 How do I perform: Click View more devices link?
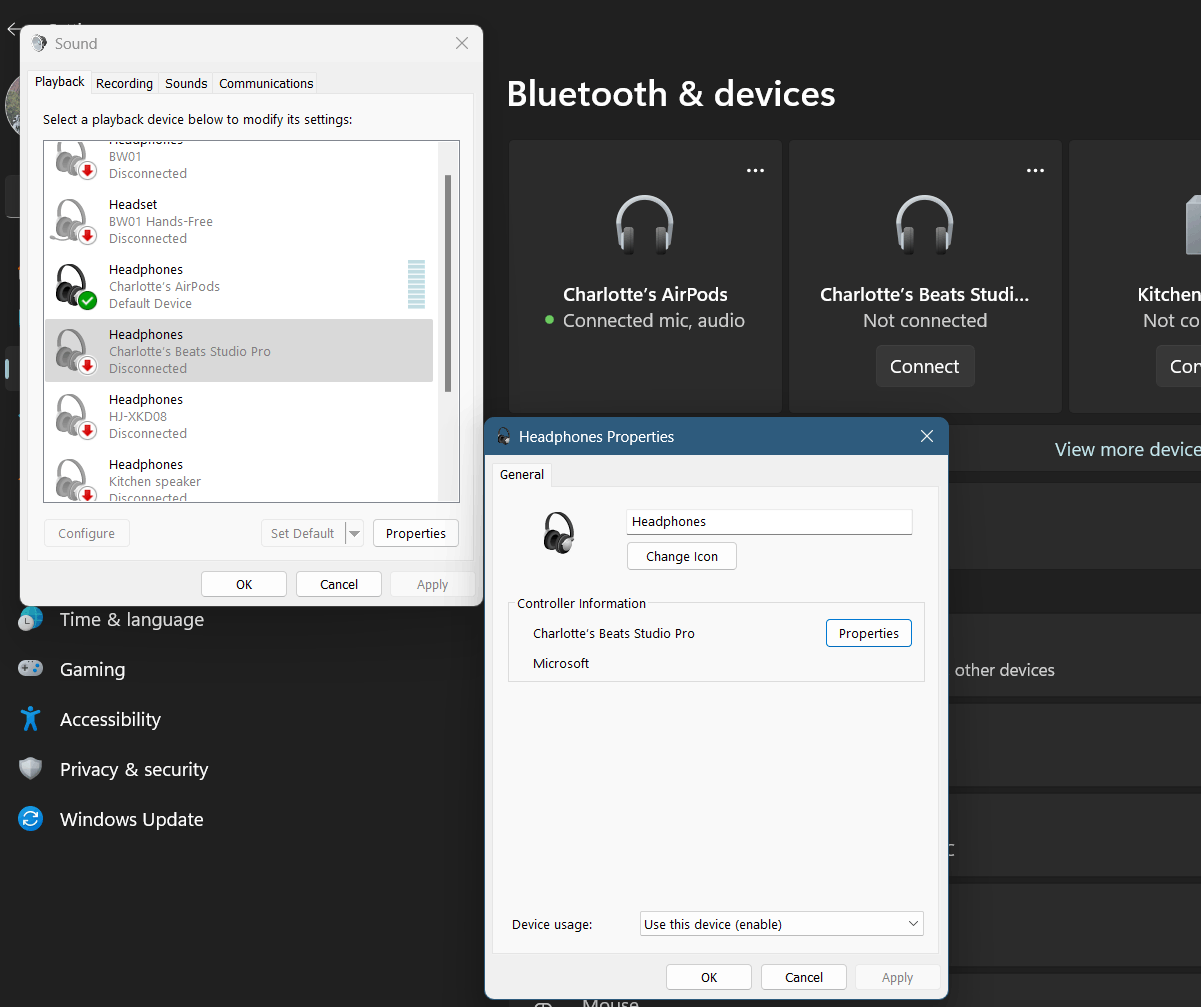click(1127, 449)
